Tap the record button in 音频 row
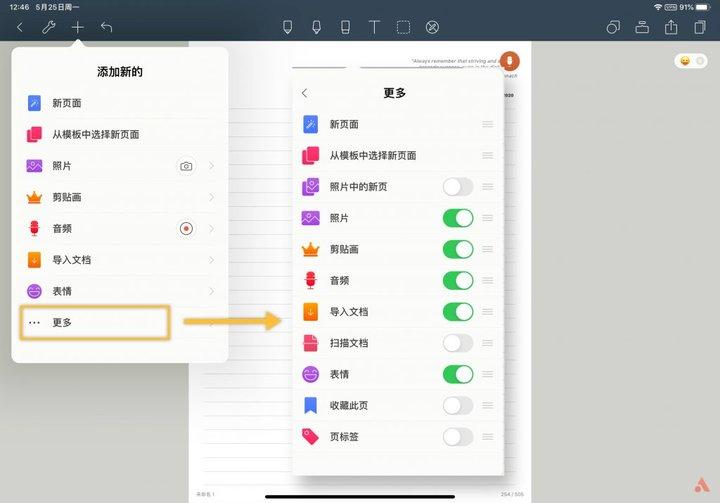The image size is (720, 503). [186, 228]
